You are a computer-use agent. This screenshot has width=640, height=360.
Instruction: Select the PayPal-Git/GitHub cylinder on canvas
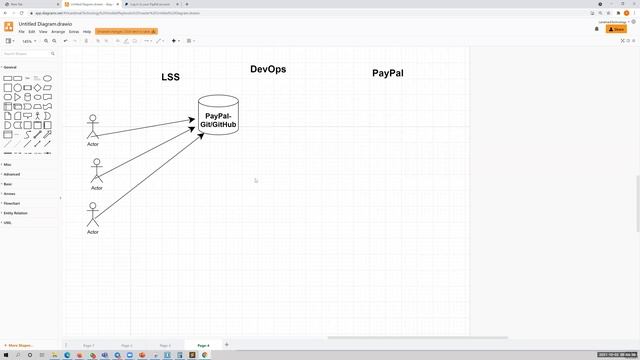pyautogui.click(x=218, y=115)
